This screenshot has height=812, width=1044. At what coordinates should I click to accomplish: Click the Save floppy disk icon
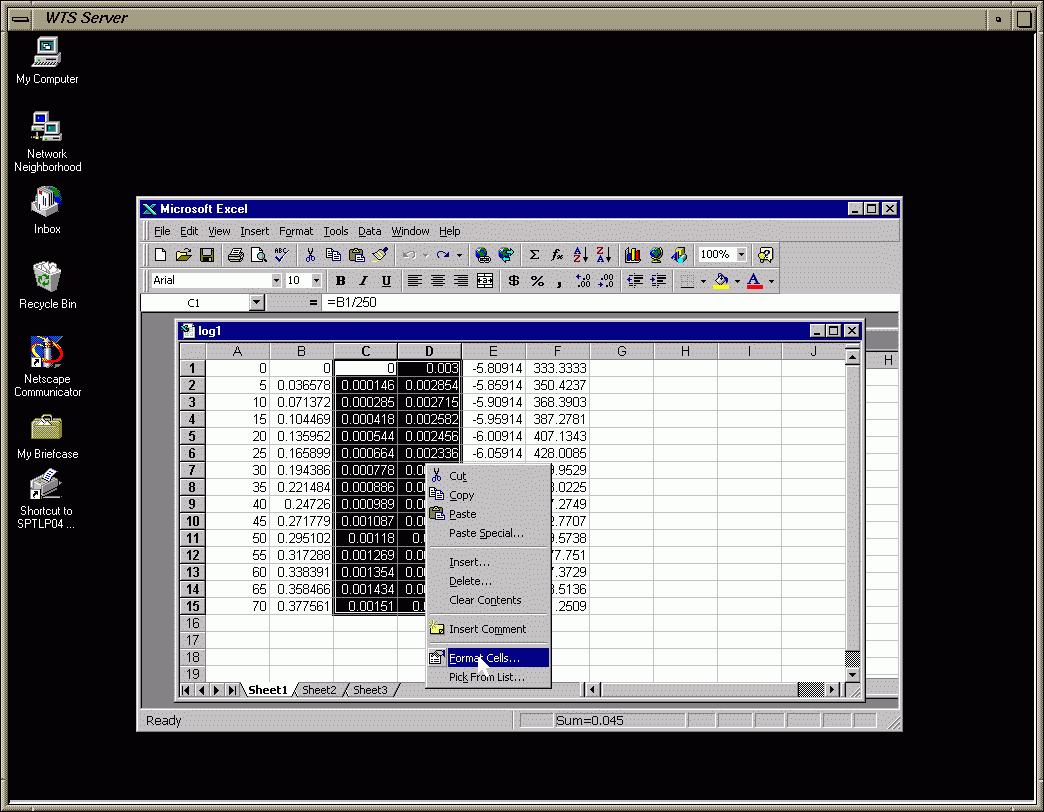pos(207,255)
